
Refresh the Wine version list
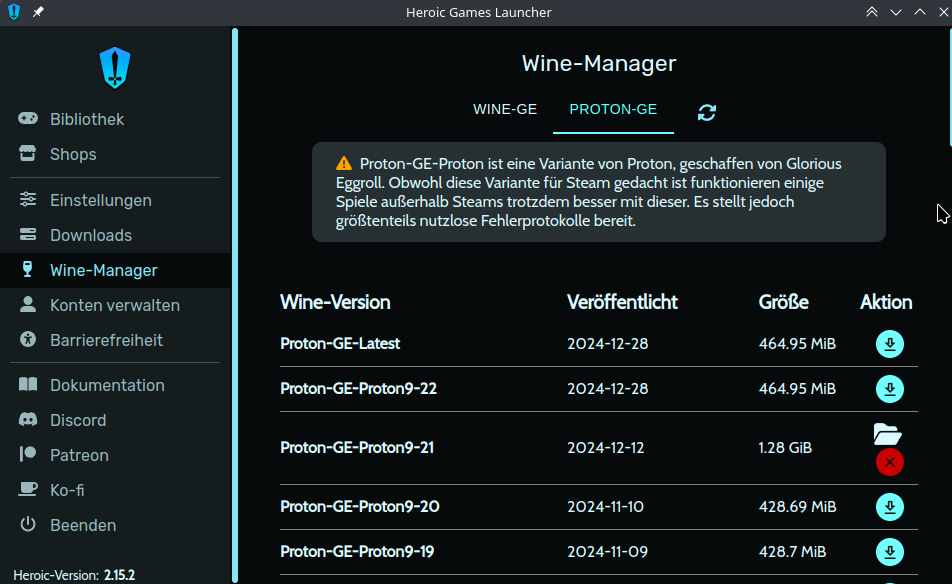[707, 112]
